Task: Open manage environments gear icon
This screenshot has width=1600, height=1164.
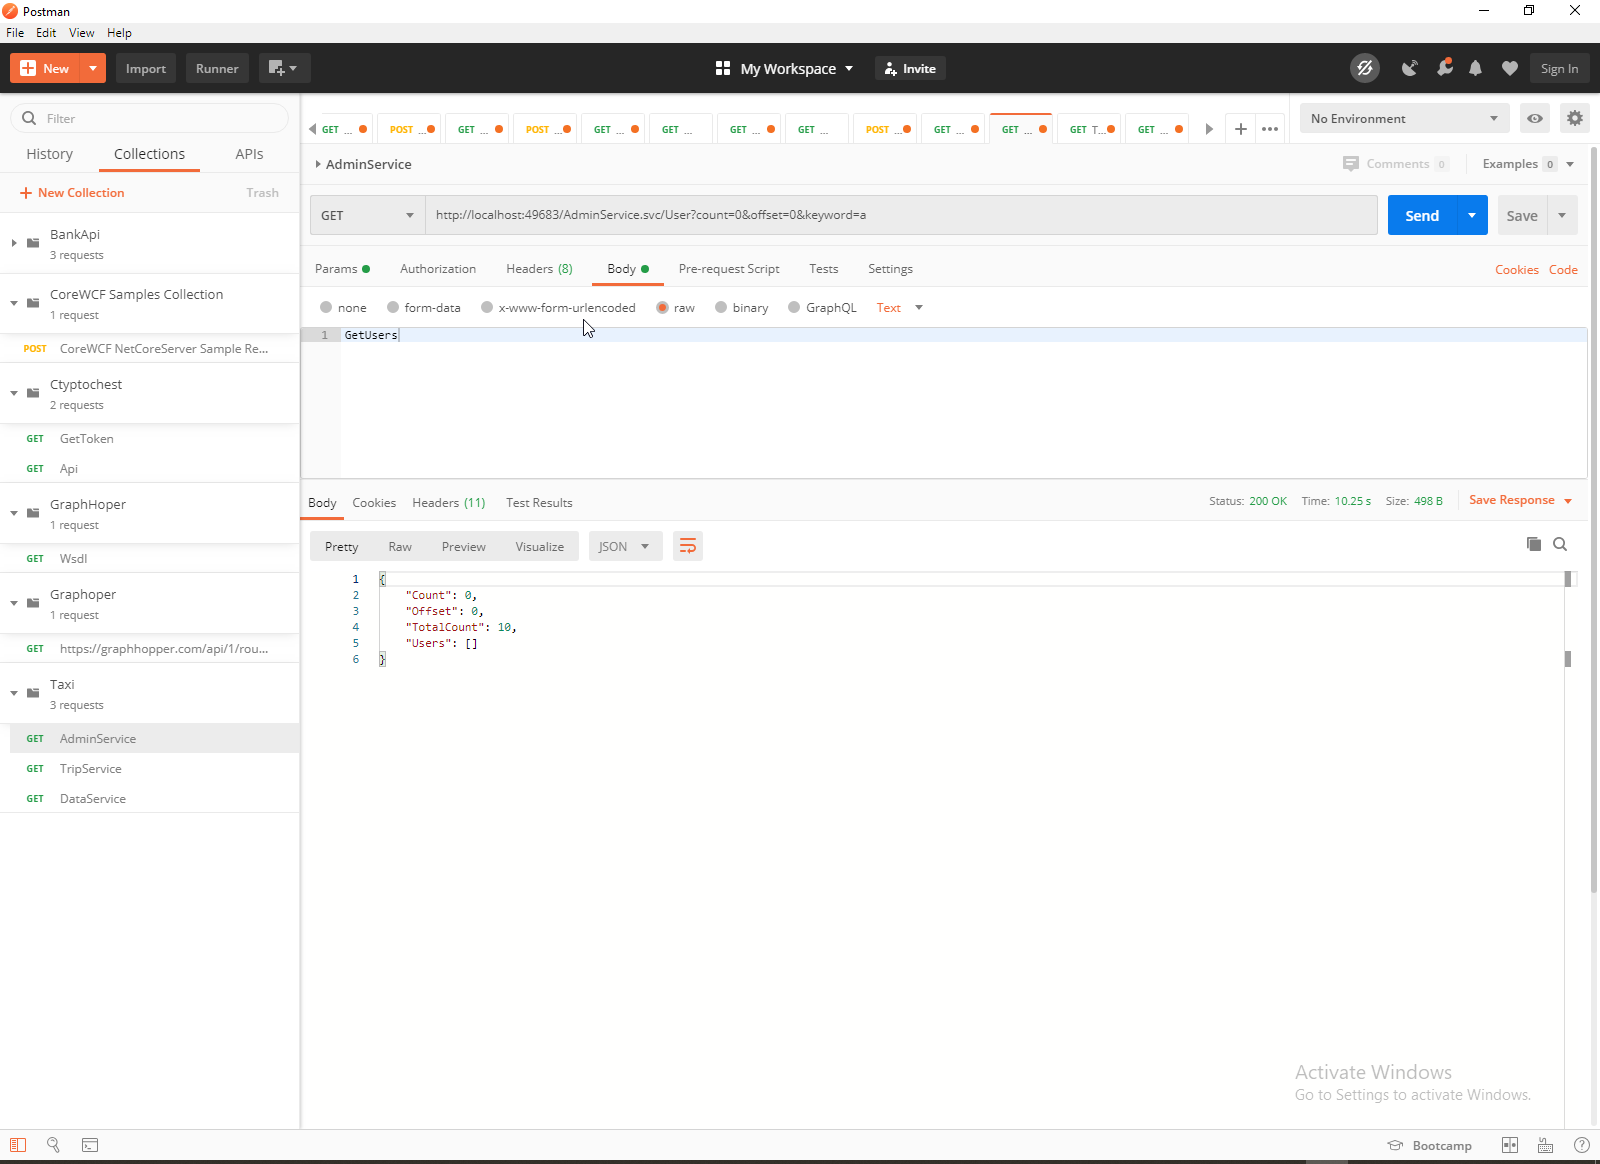Action: point(1575,118)
